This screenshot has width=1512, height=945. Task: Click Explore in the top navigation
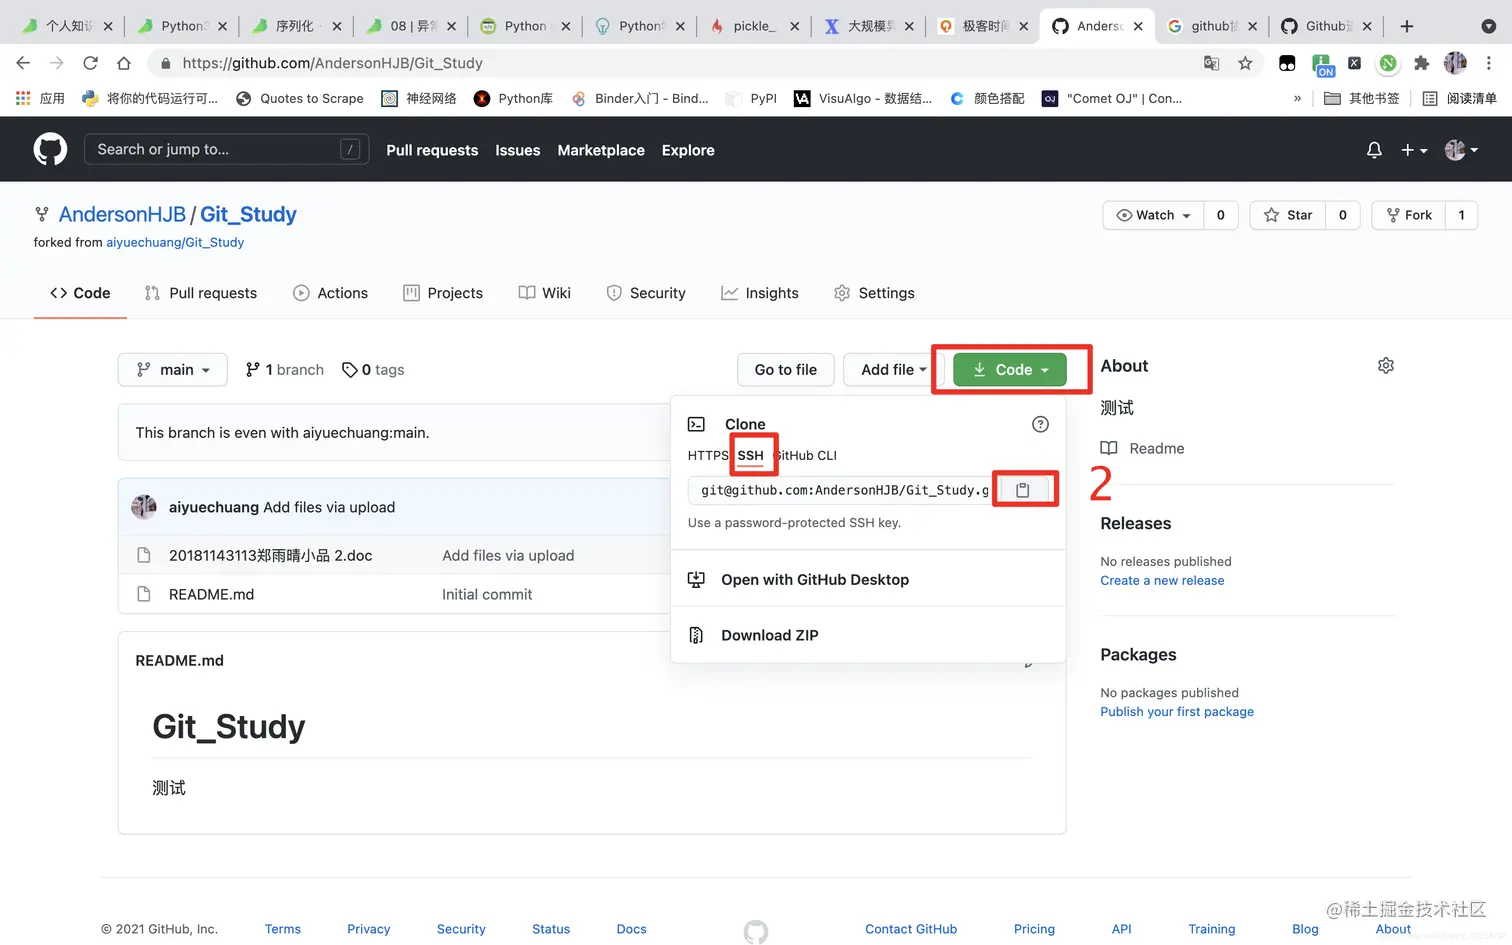pyautogui.click(x=688, y=150)
